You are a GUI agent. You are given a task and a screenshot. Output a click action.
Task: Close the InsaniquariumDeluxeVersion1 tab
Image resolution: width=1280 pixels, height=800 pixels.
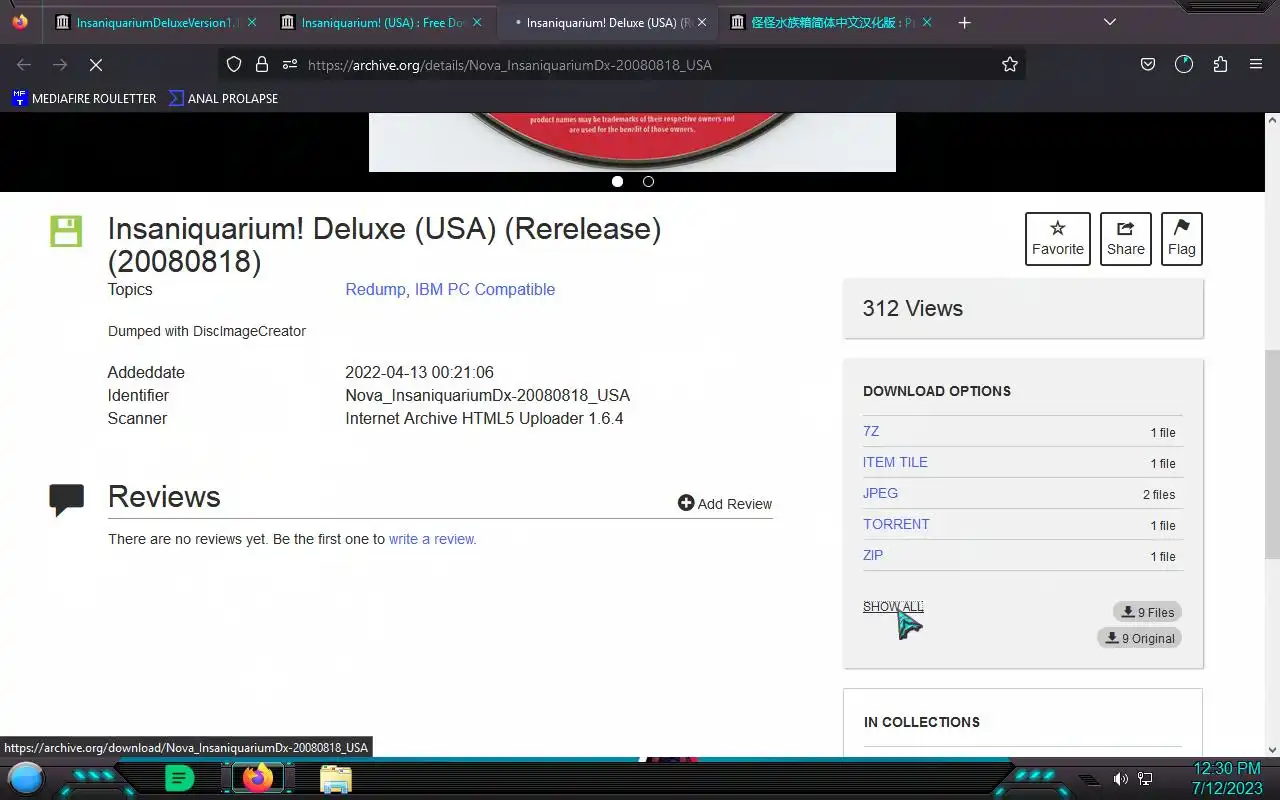(x=251, y=22)
